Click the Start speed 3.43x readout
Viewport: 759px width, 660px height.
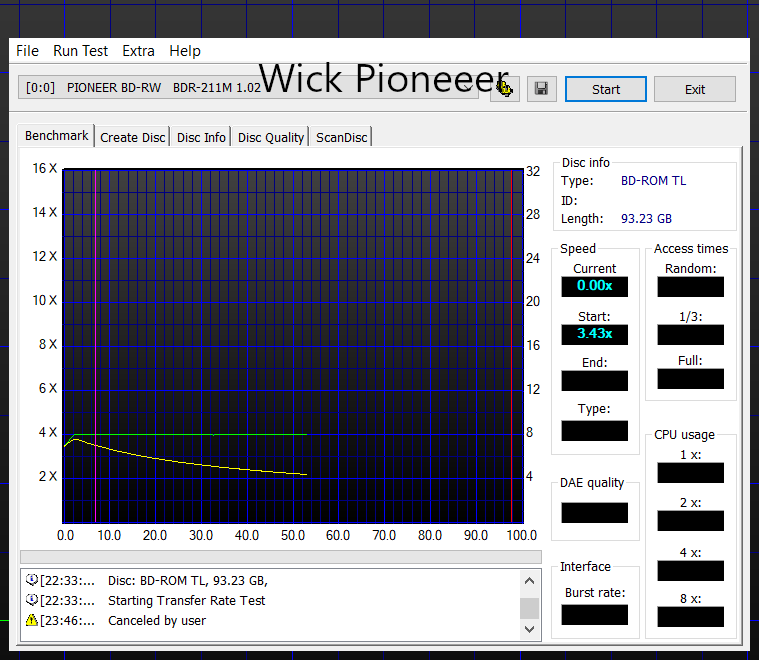[x=594, y=334]
